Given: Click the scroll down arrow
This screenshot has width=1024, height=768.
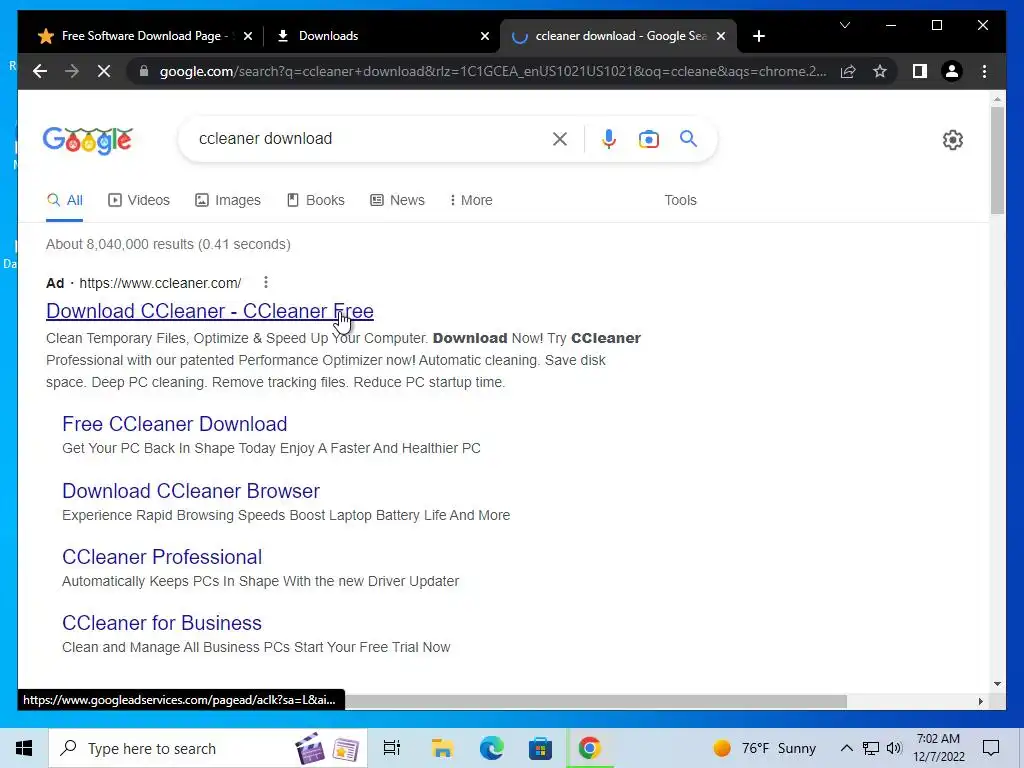Looking at the screenshot, I should tap(997, 684).
